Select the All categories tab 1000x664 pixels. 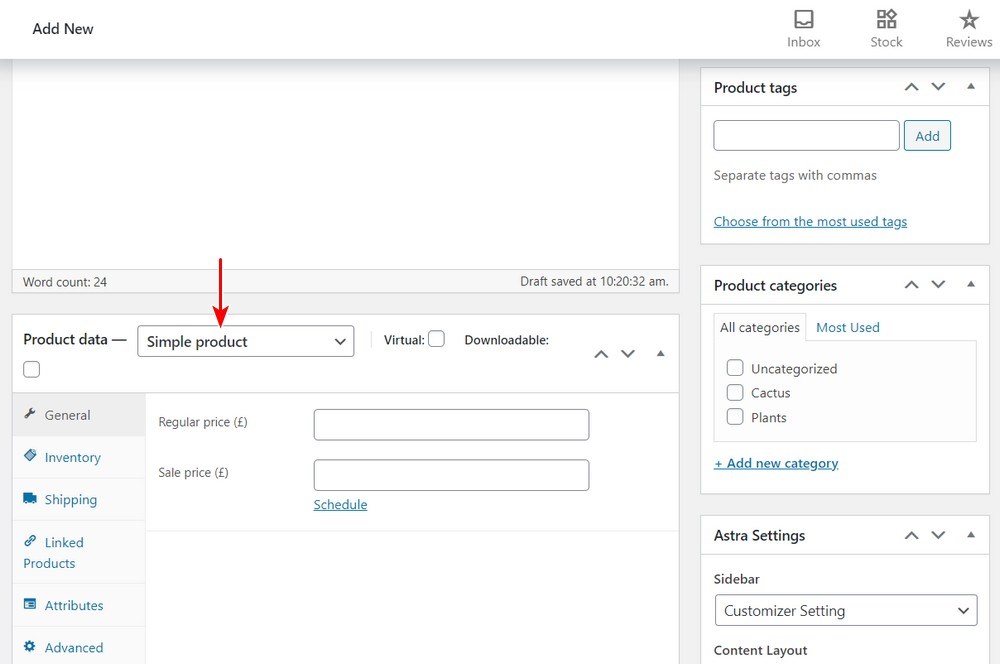760,327
